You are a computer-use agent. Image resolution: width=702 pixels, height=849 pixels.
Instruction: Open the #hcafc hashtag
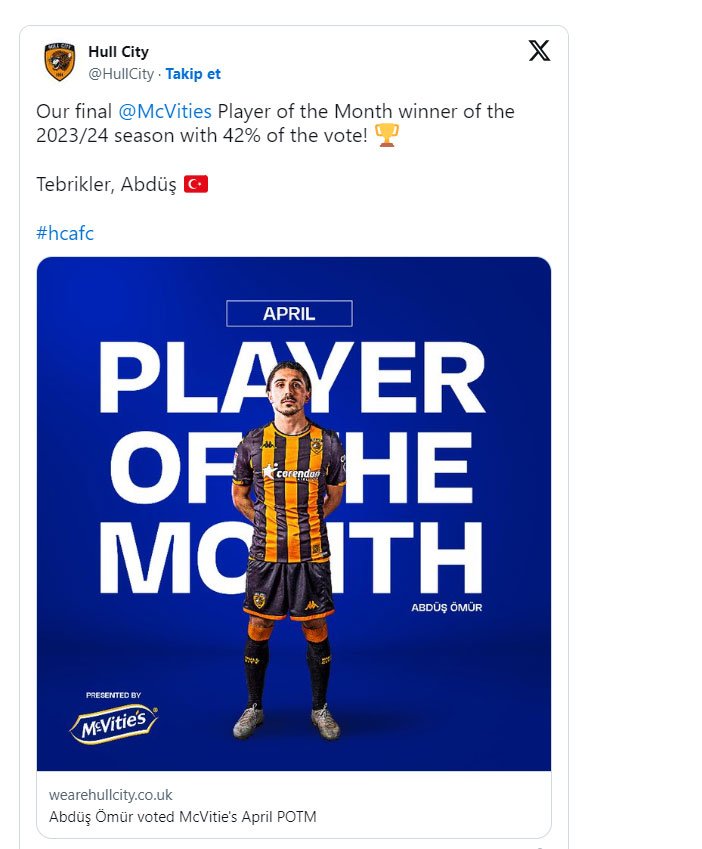[65, 233]
